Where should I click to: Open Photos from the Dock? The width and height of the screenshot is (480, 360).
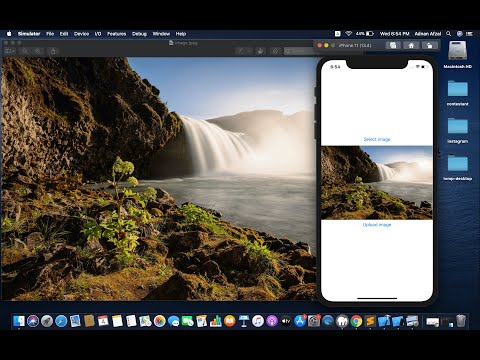(160, 321)
